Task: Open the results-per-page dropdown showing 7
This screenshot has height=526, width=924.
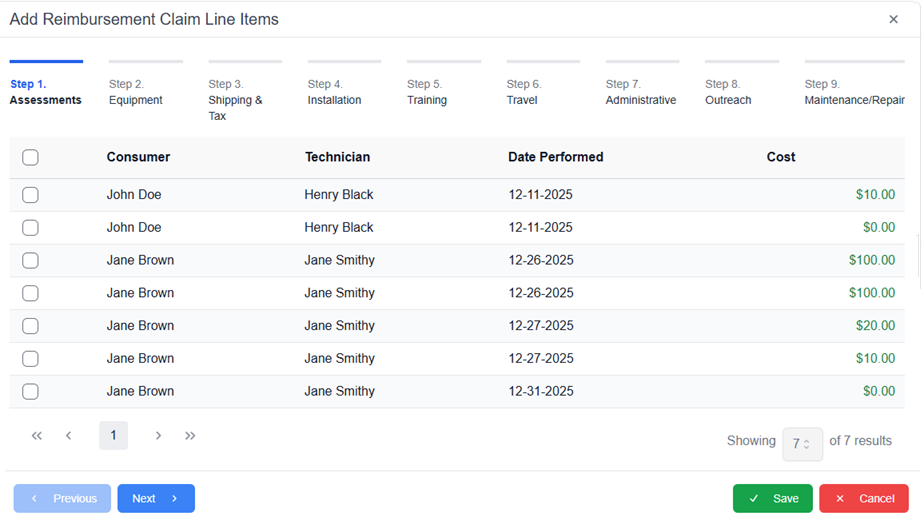Action: tap(802, 444)
